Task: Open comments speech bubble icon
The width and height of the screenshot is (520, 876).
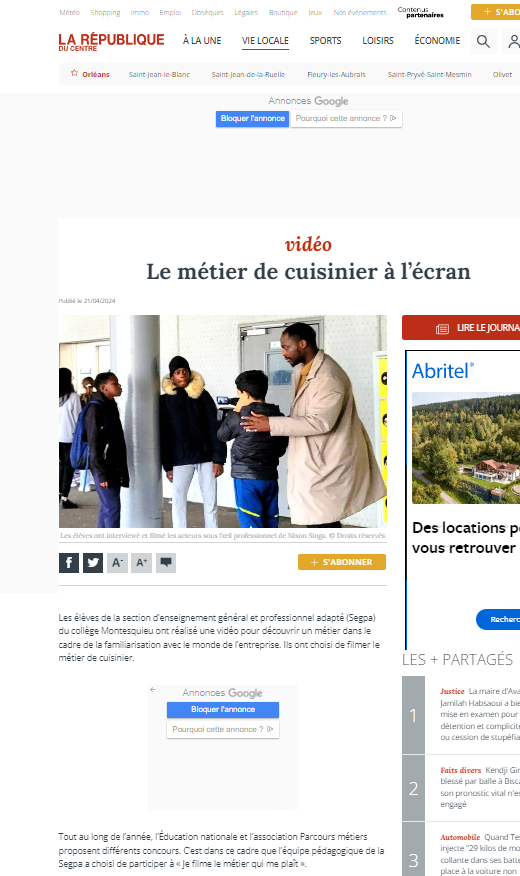Action: [166, 563]
